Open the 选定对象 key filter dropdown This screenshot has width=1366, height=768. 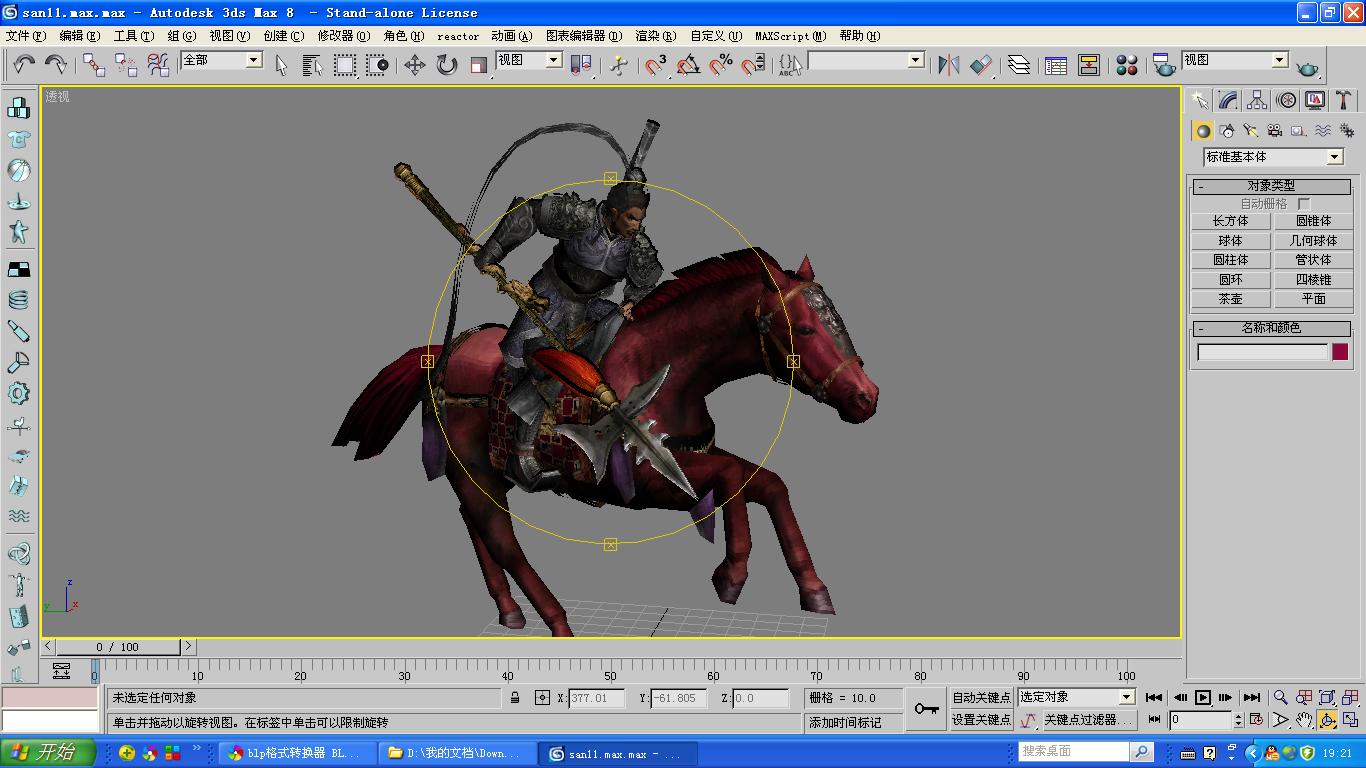click(1126, 697)
